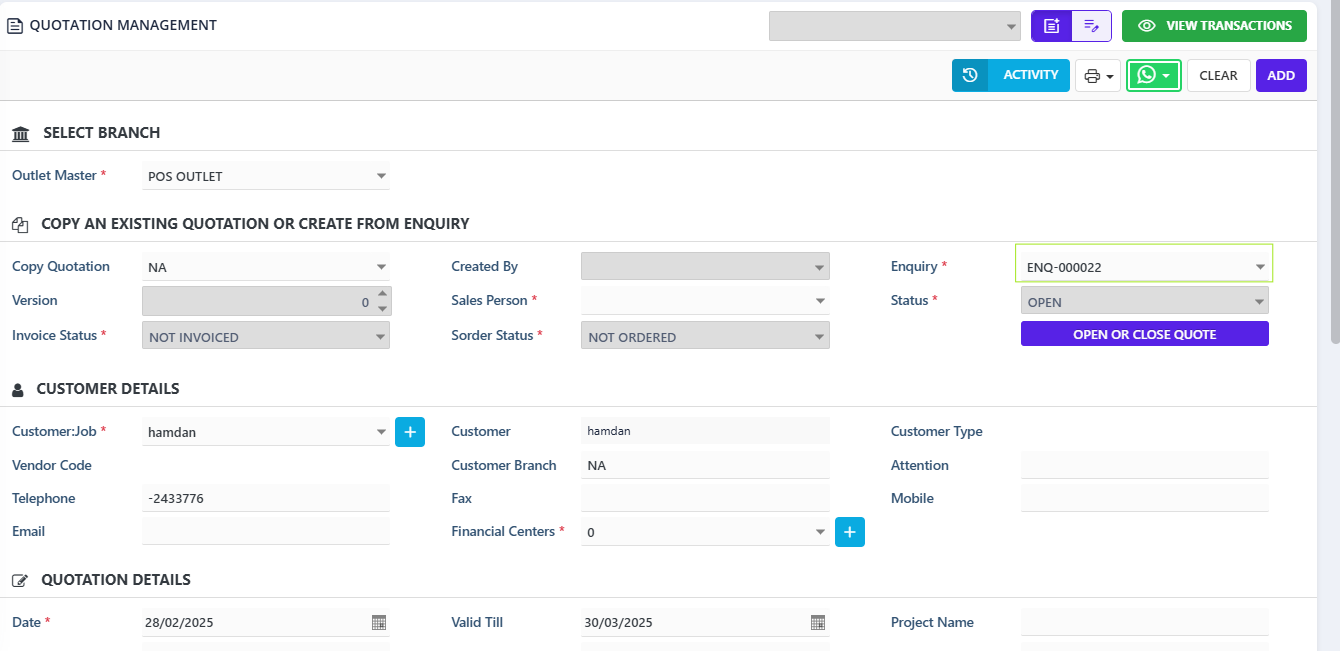The height and width of the screenshot is (651, 1340).
Task: Open the WhatsApp share dropdown
Action: pyautogui.click(x=1154, y=75)
